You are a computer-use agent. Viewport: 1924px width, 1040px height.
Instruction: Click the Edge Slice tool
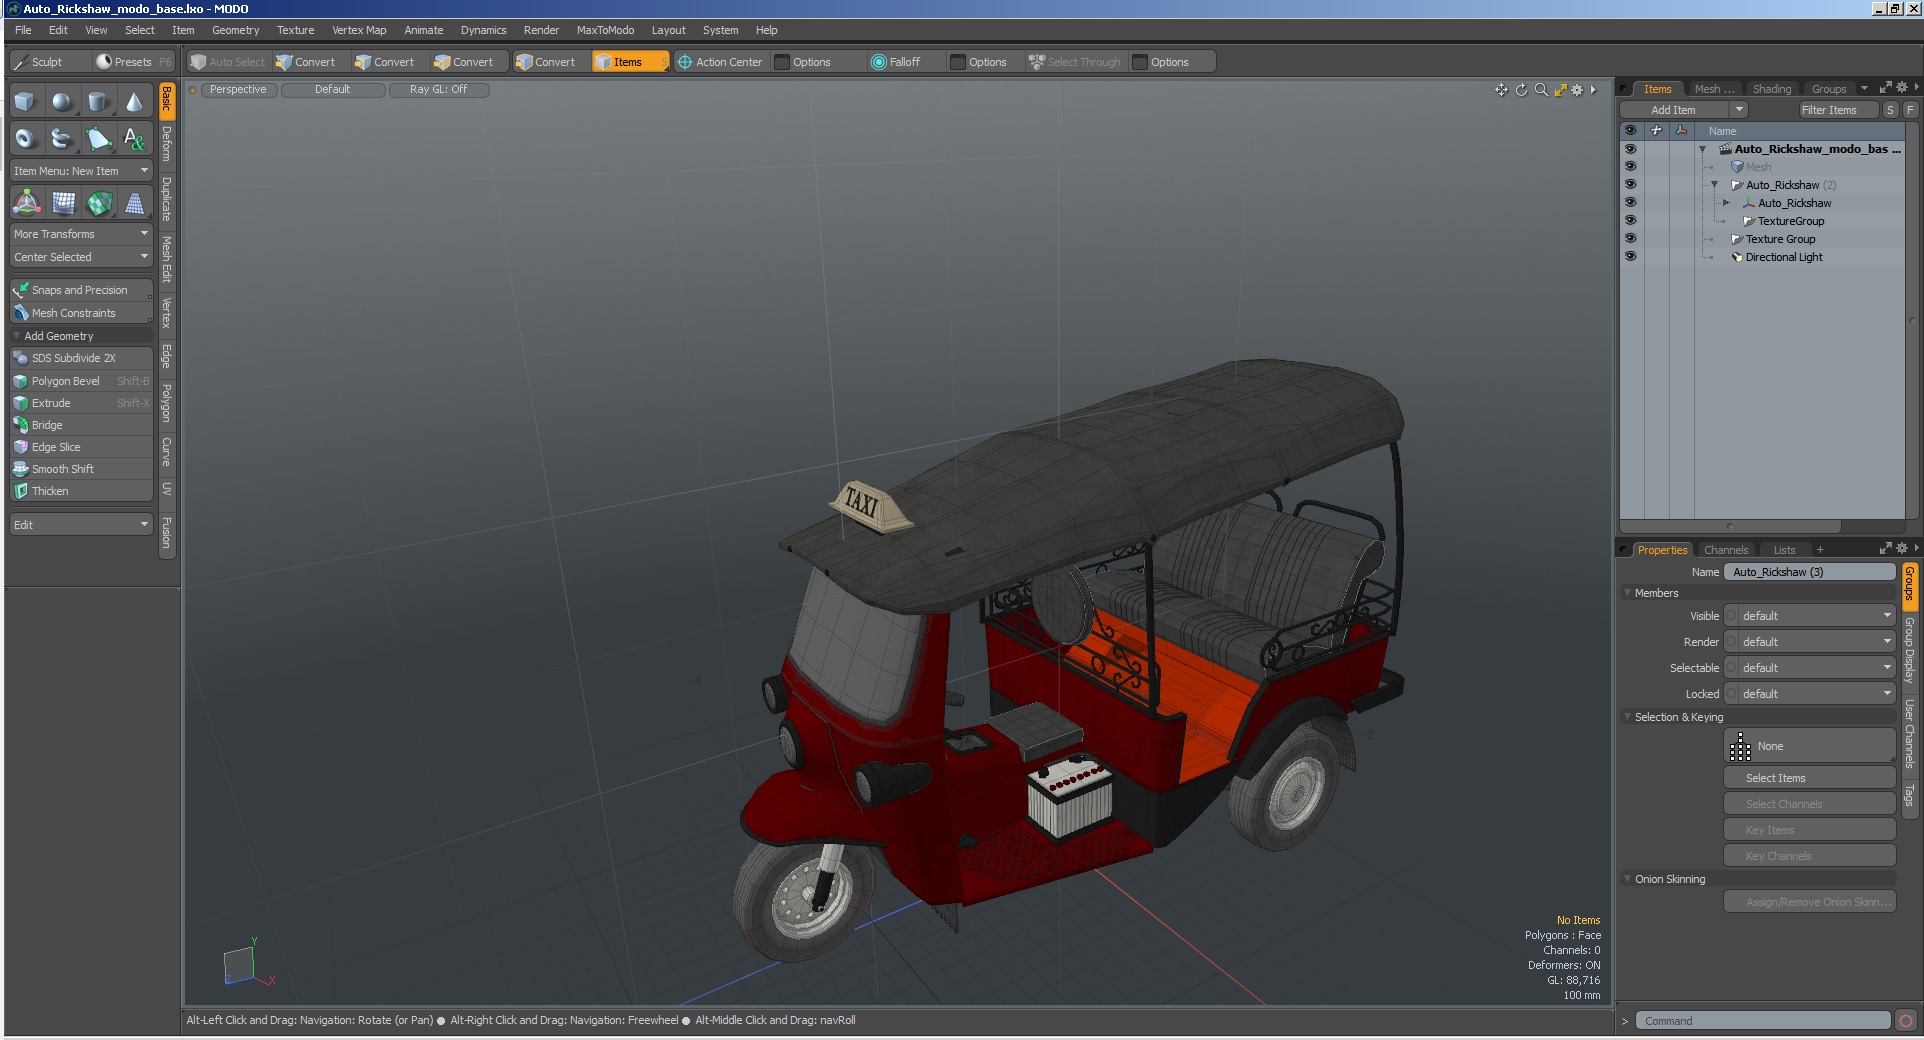coord(81,447)
